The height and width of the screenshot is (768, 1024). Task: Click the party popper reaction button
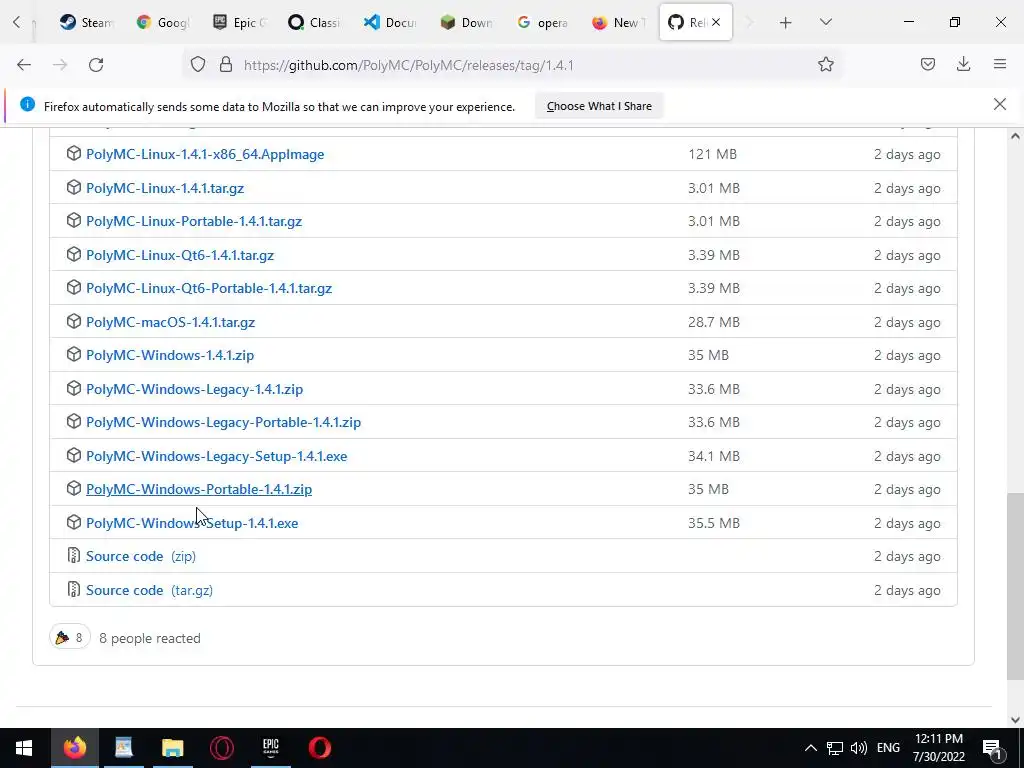(x=70, y=637)
